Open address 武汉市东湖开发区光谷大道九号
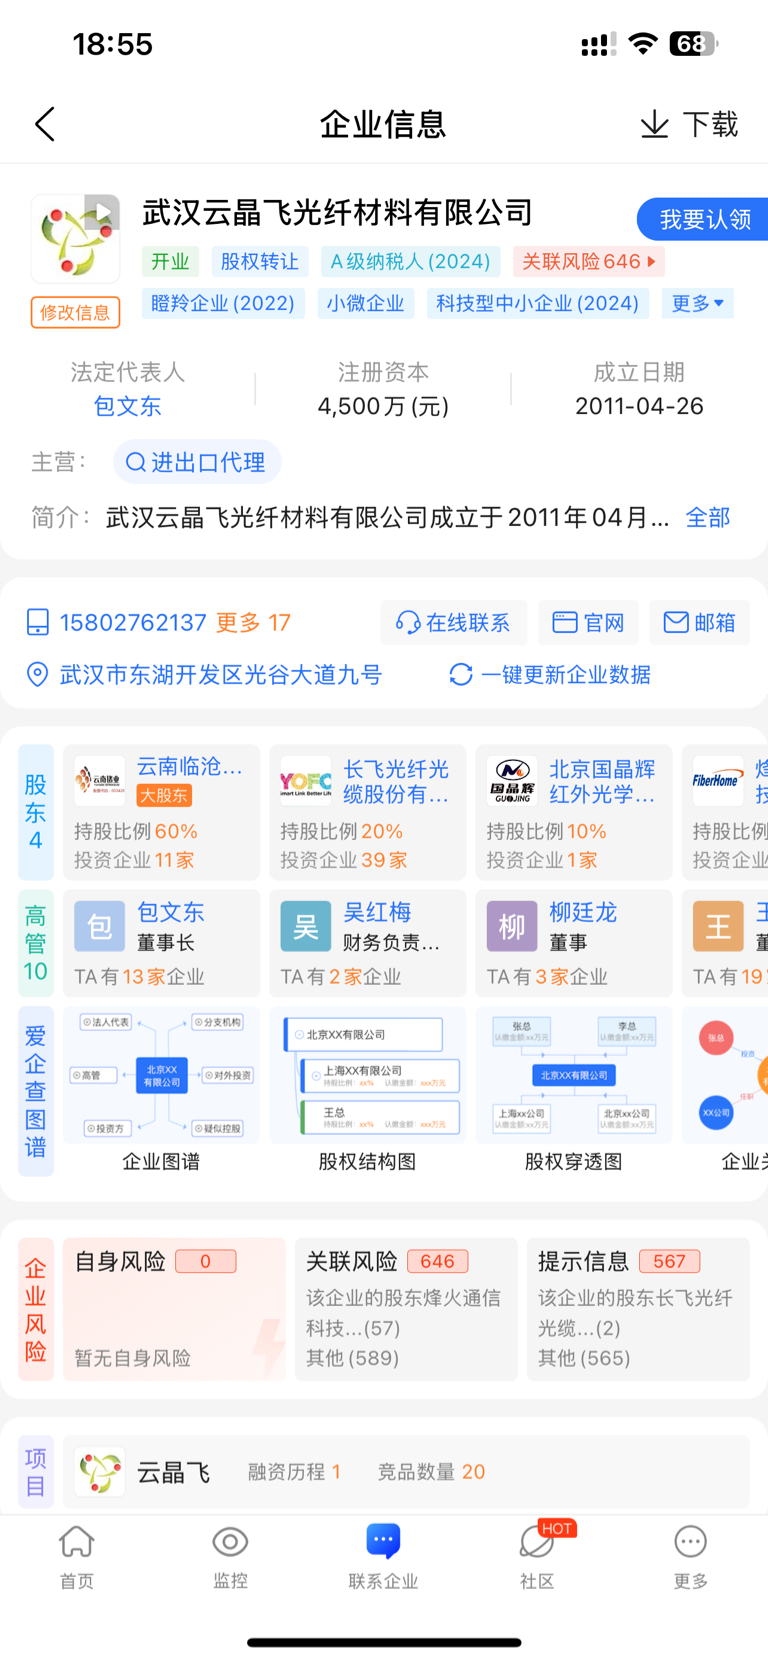Screen dimensions: 768x1662 tap(221, 675)
